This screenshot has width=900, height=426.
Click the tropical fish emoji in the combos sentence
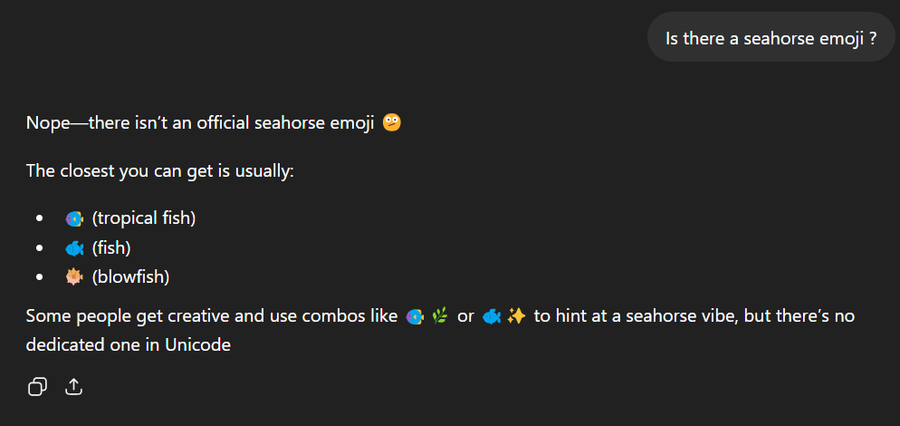415,317
